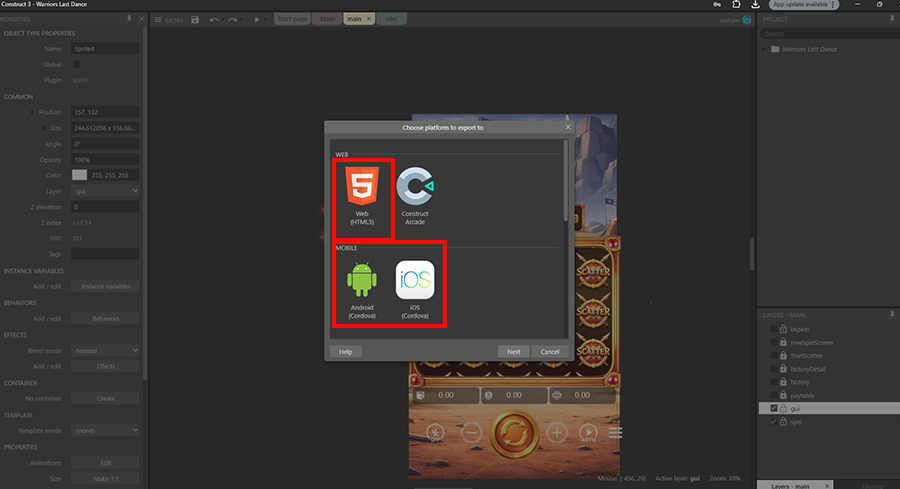Toggle historyDetail layer visibility checkbox
The width and height of the screenshot is (900, 489).
(x=773, y=368)
